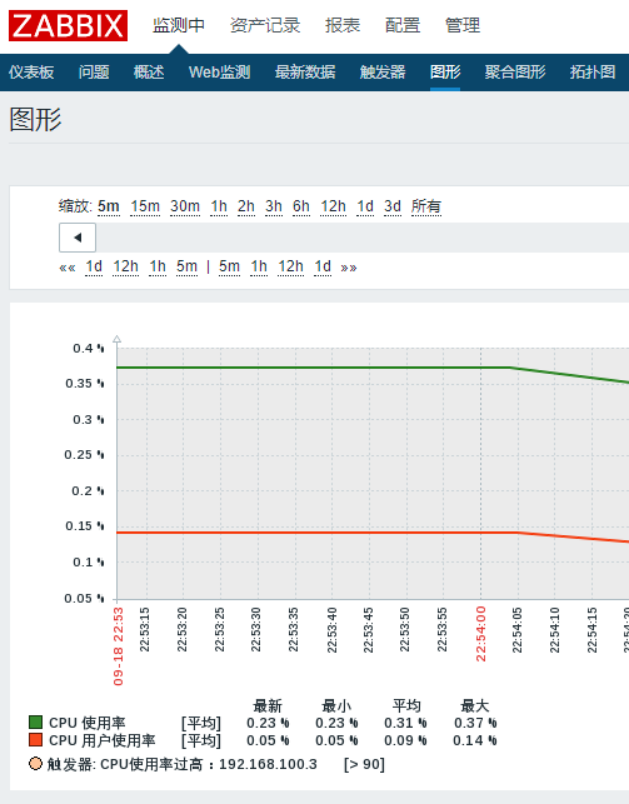Click the »» jump-forward arrows

(x=349, y=267)
